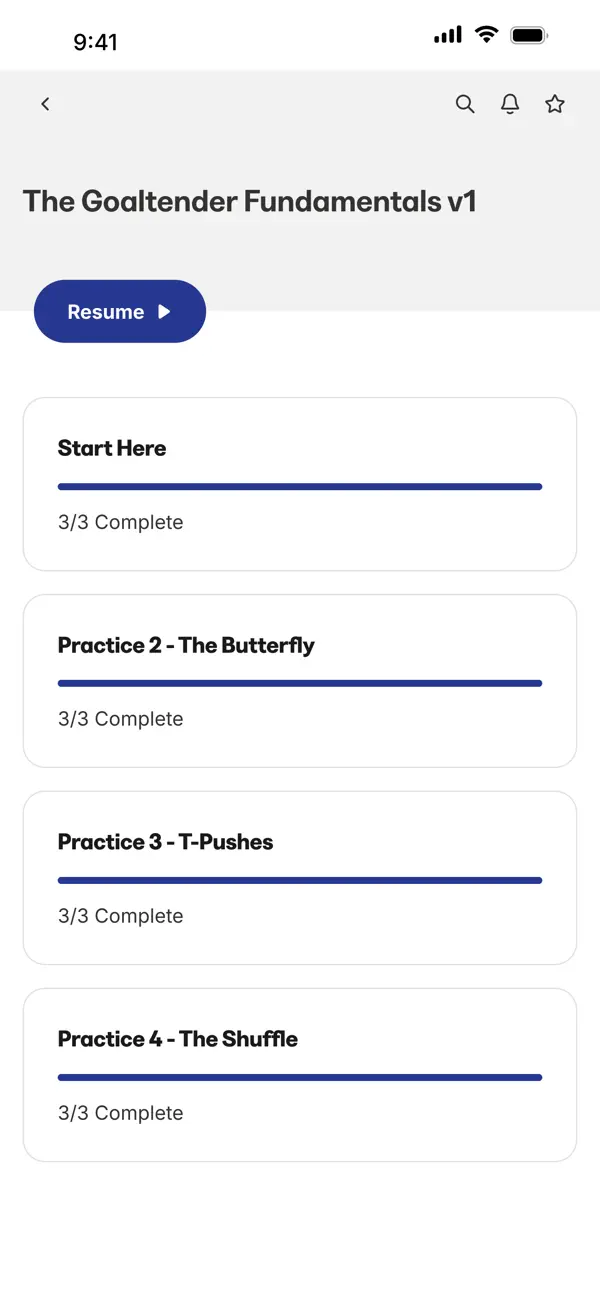Tap the Wi-Fi icon in status bar
Screen dimensions: 600x1298
click(x=486, y=34)
